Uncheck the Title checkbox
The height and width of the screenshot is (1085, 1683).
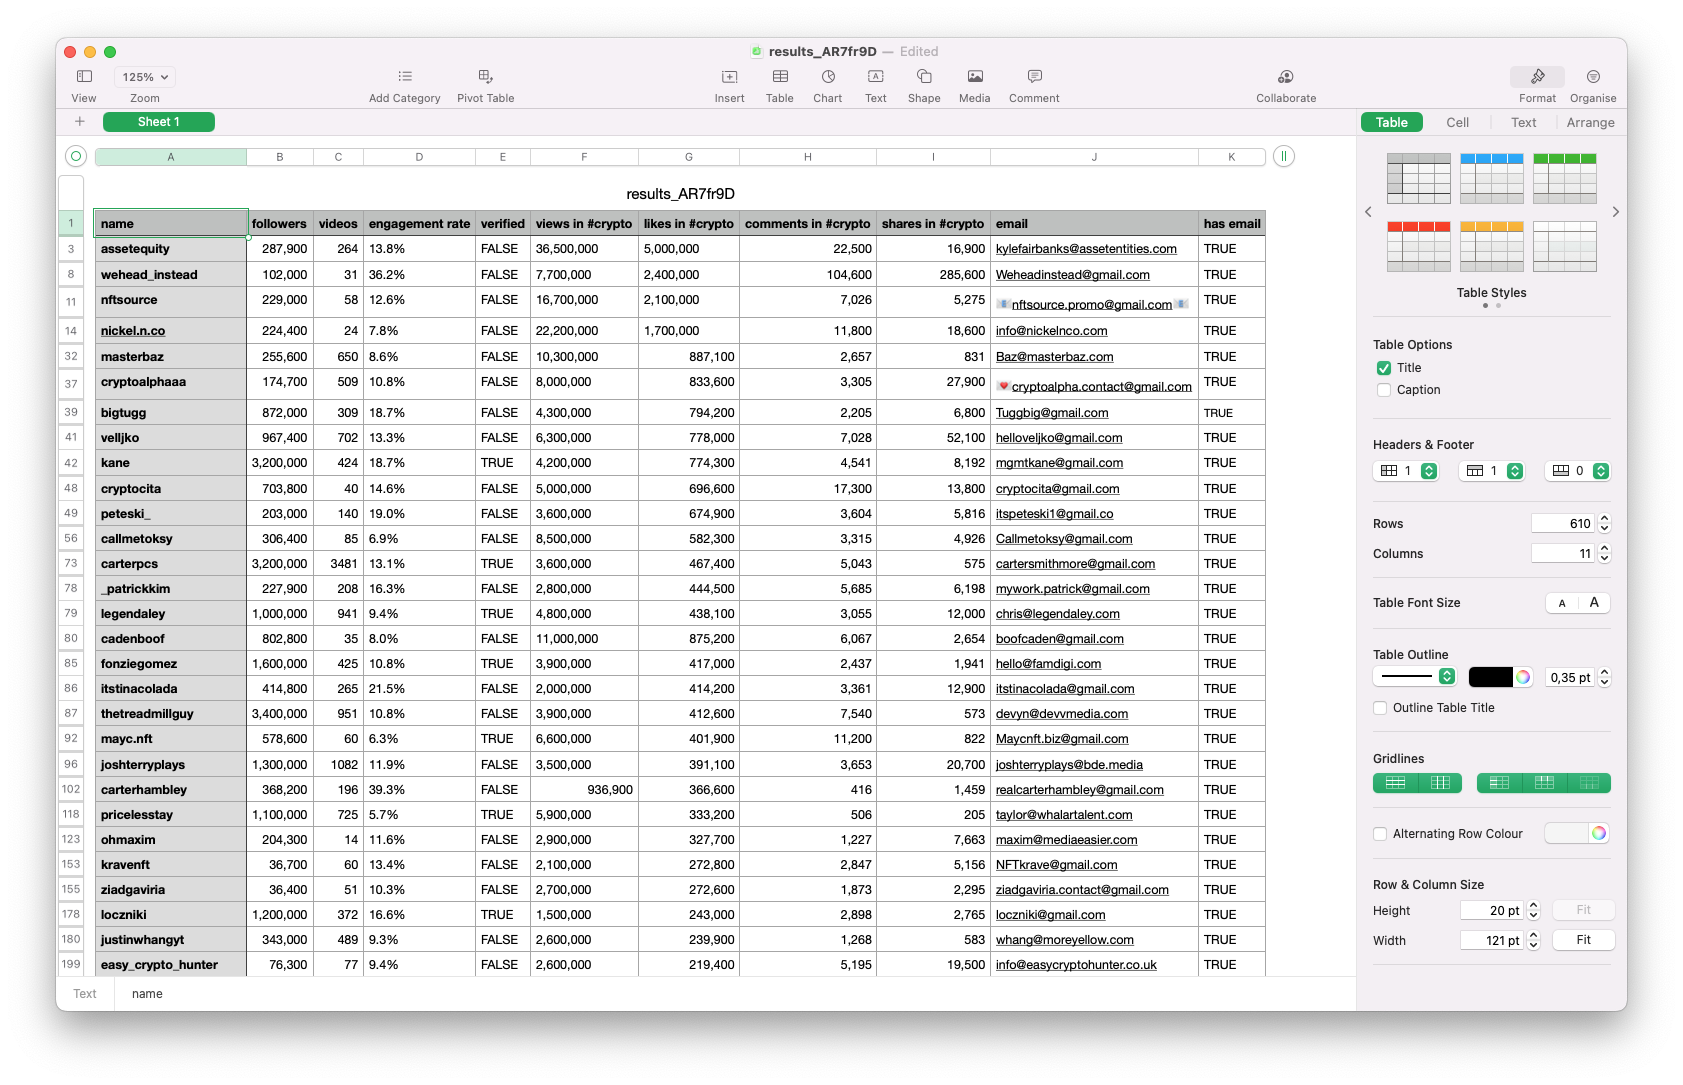pos(1384,368)
